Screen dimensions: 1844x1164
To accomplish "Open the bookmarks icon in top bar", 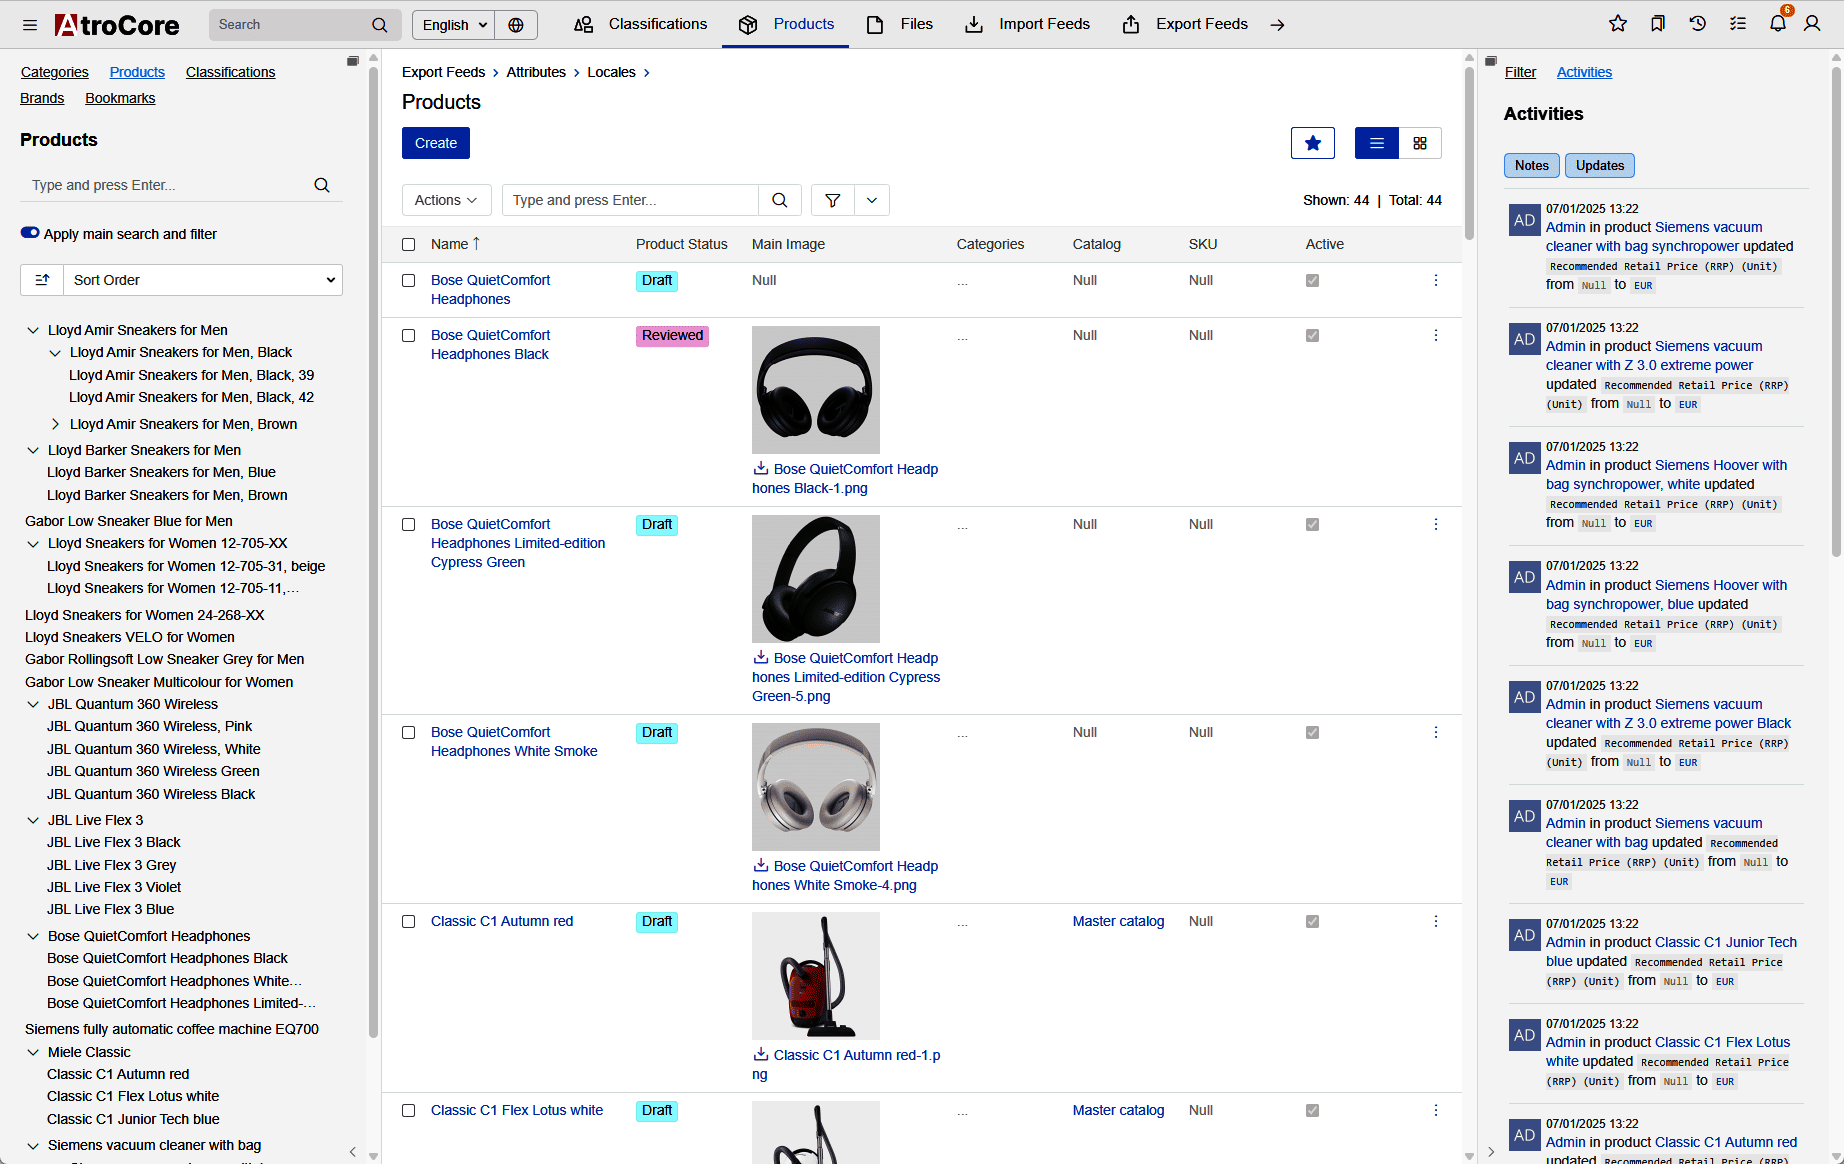I will coord(1658,24).
